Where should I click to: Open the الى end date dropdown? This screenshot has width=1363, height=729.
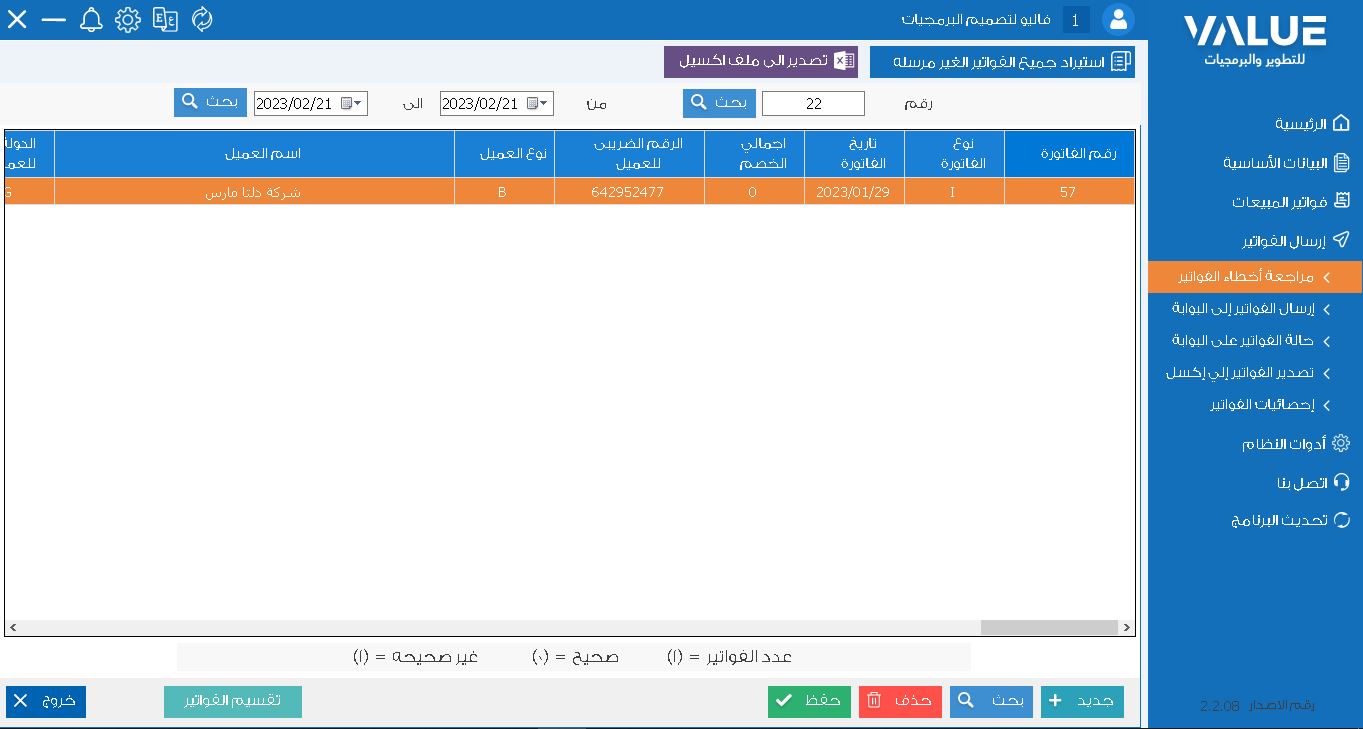[x=357, y=104]
